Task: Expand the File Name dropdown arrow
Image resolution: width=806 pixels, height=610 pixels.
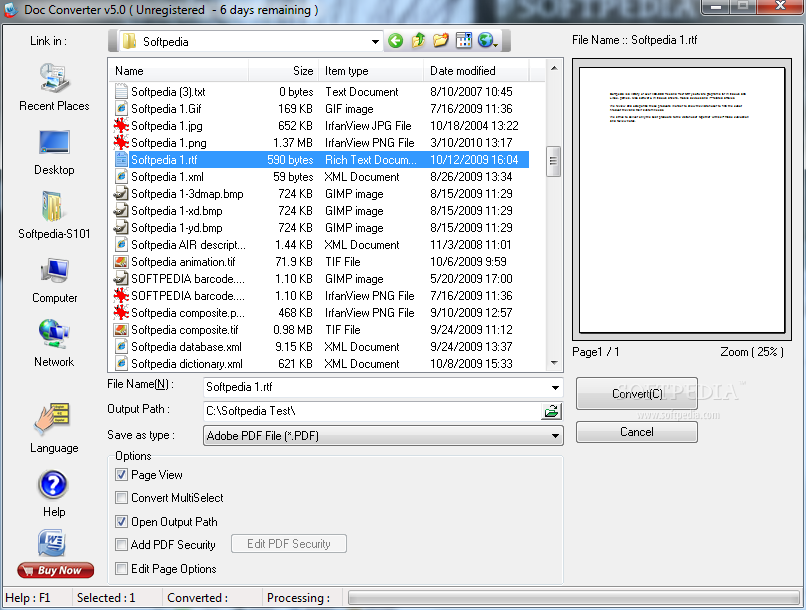Action: click(x=555, y=387)
